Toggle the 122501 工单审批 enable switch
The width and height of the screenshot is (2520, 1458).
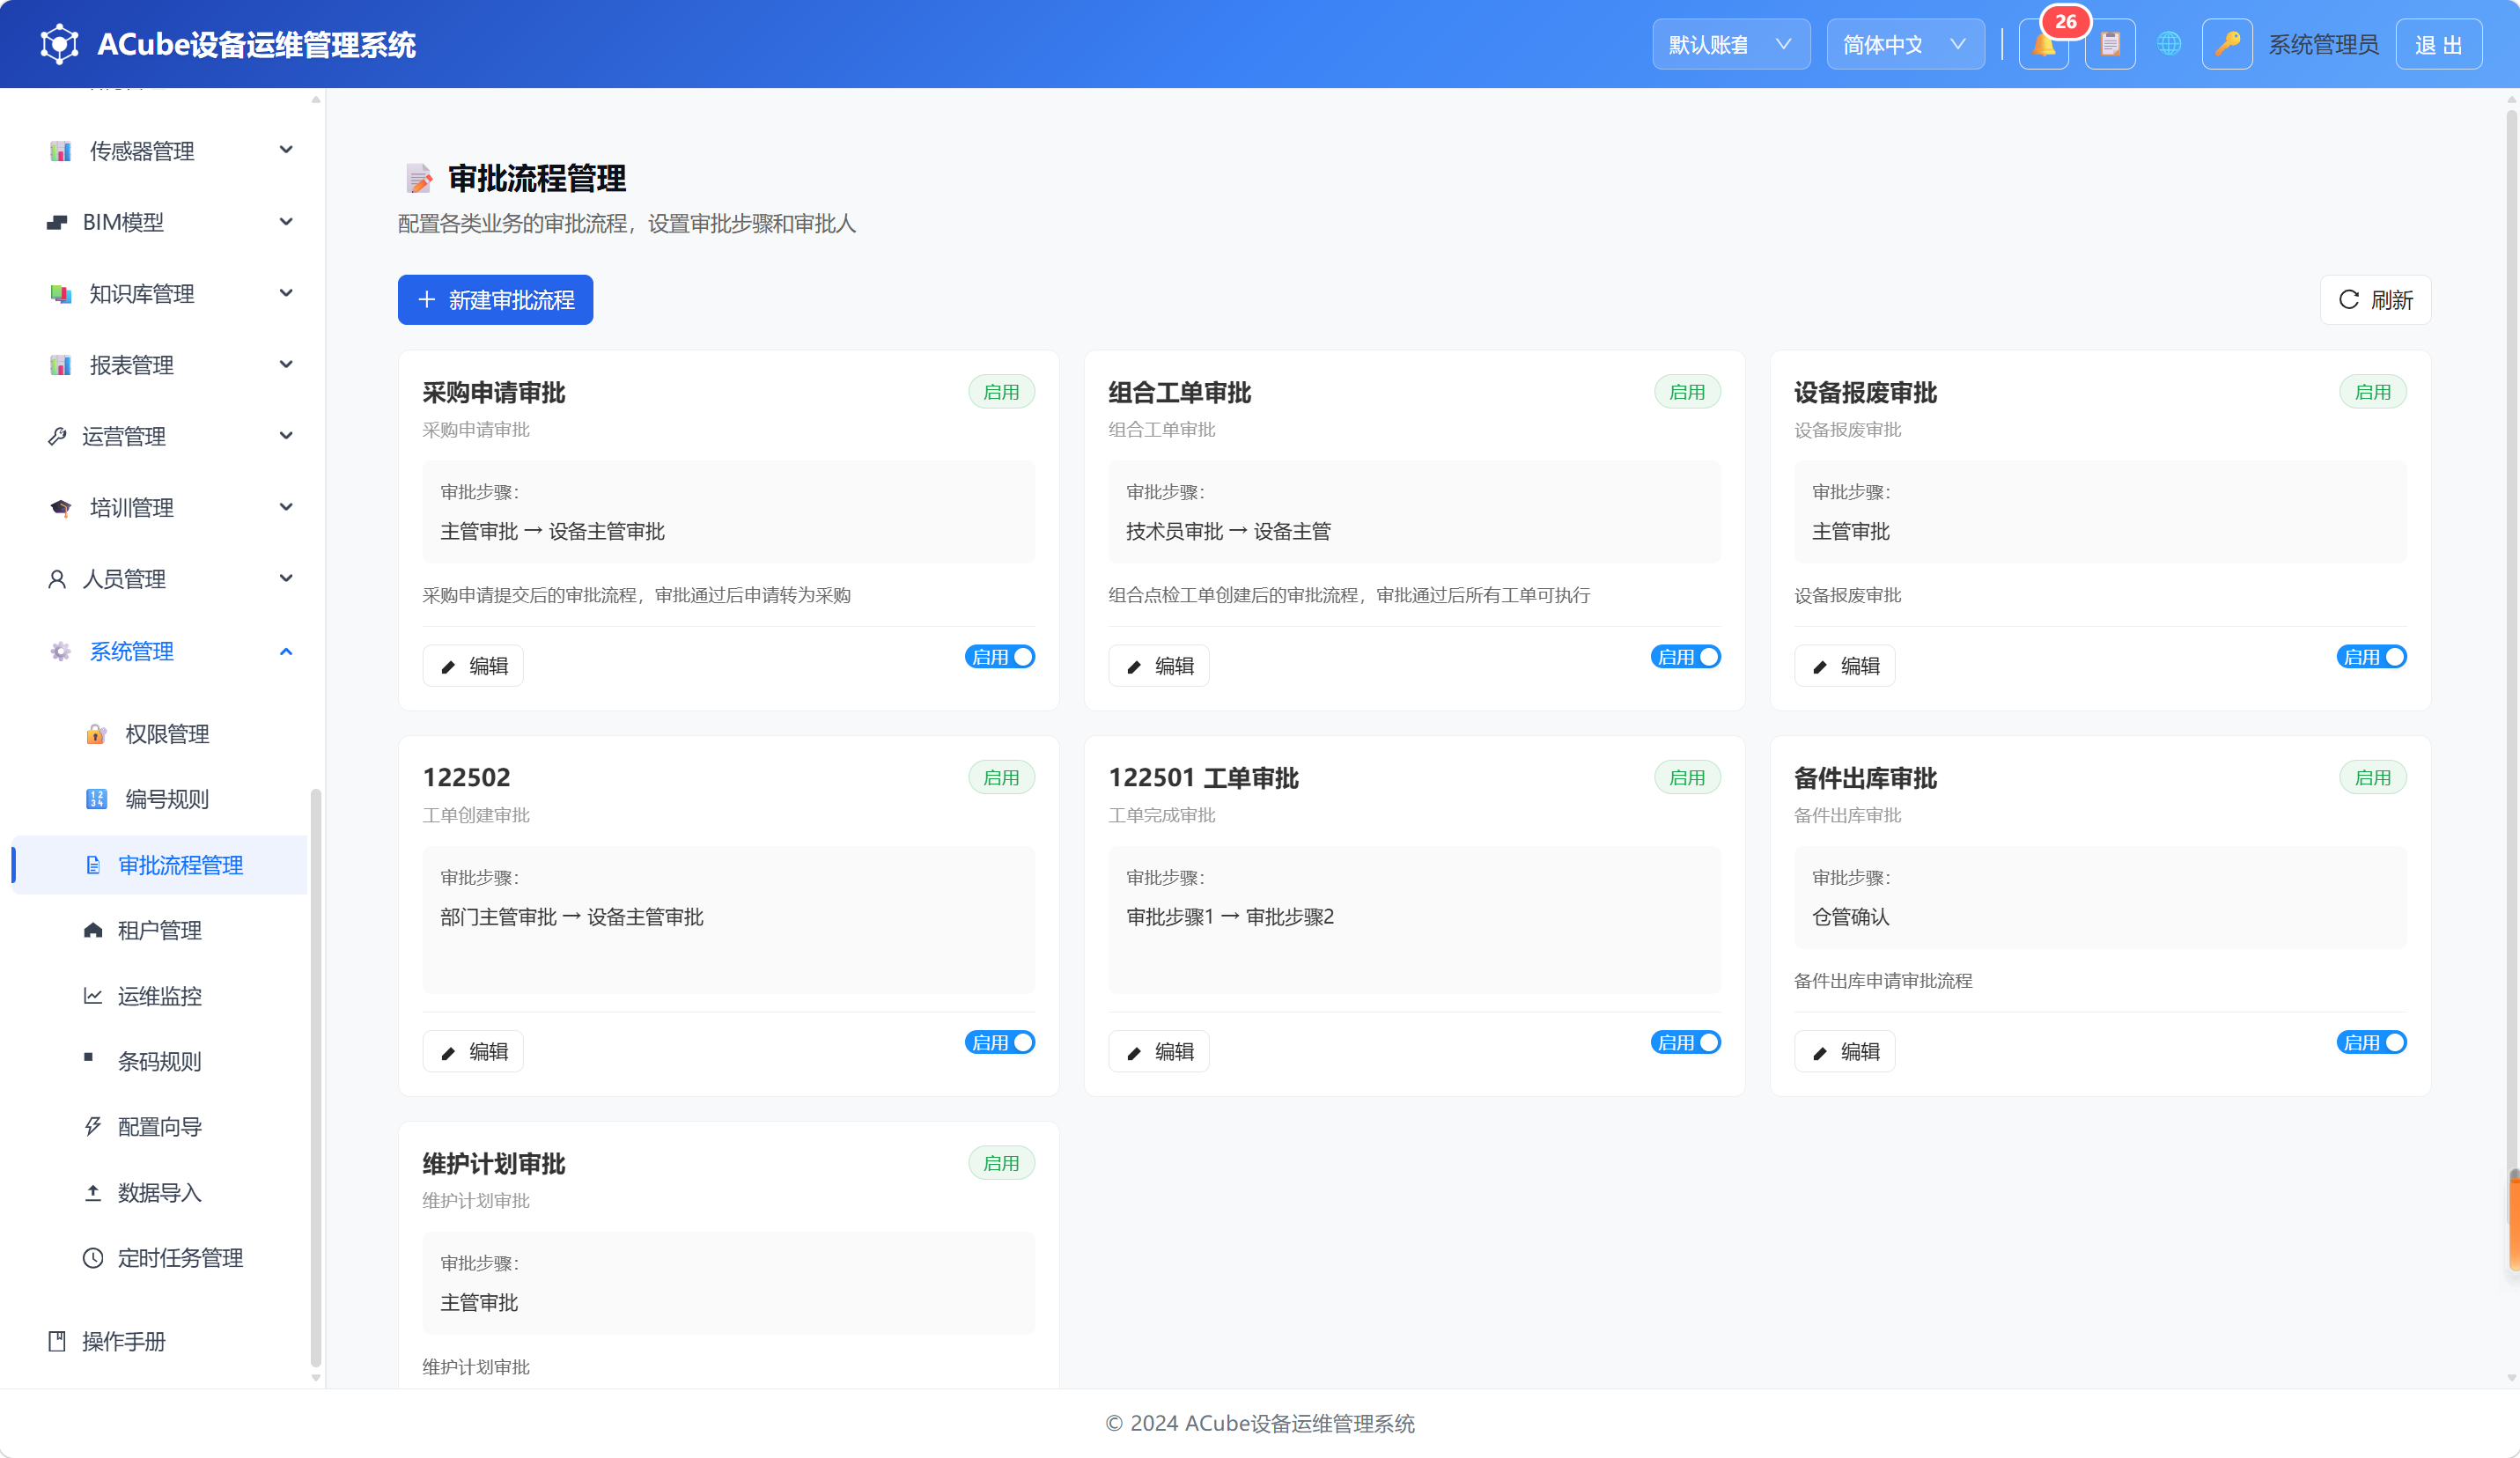point(1685,1042)
